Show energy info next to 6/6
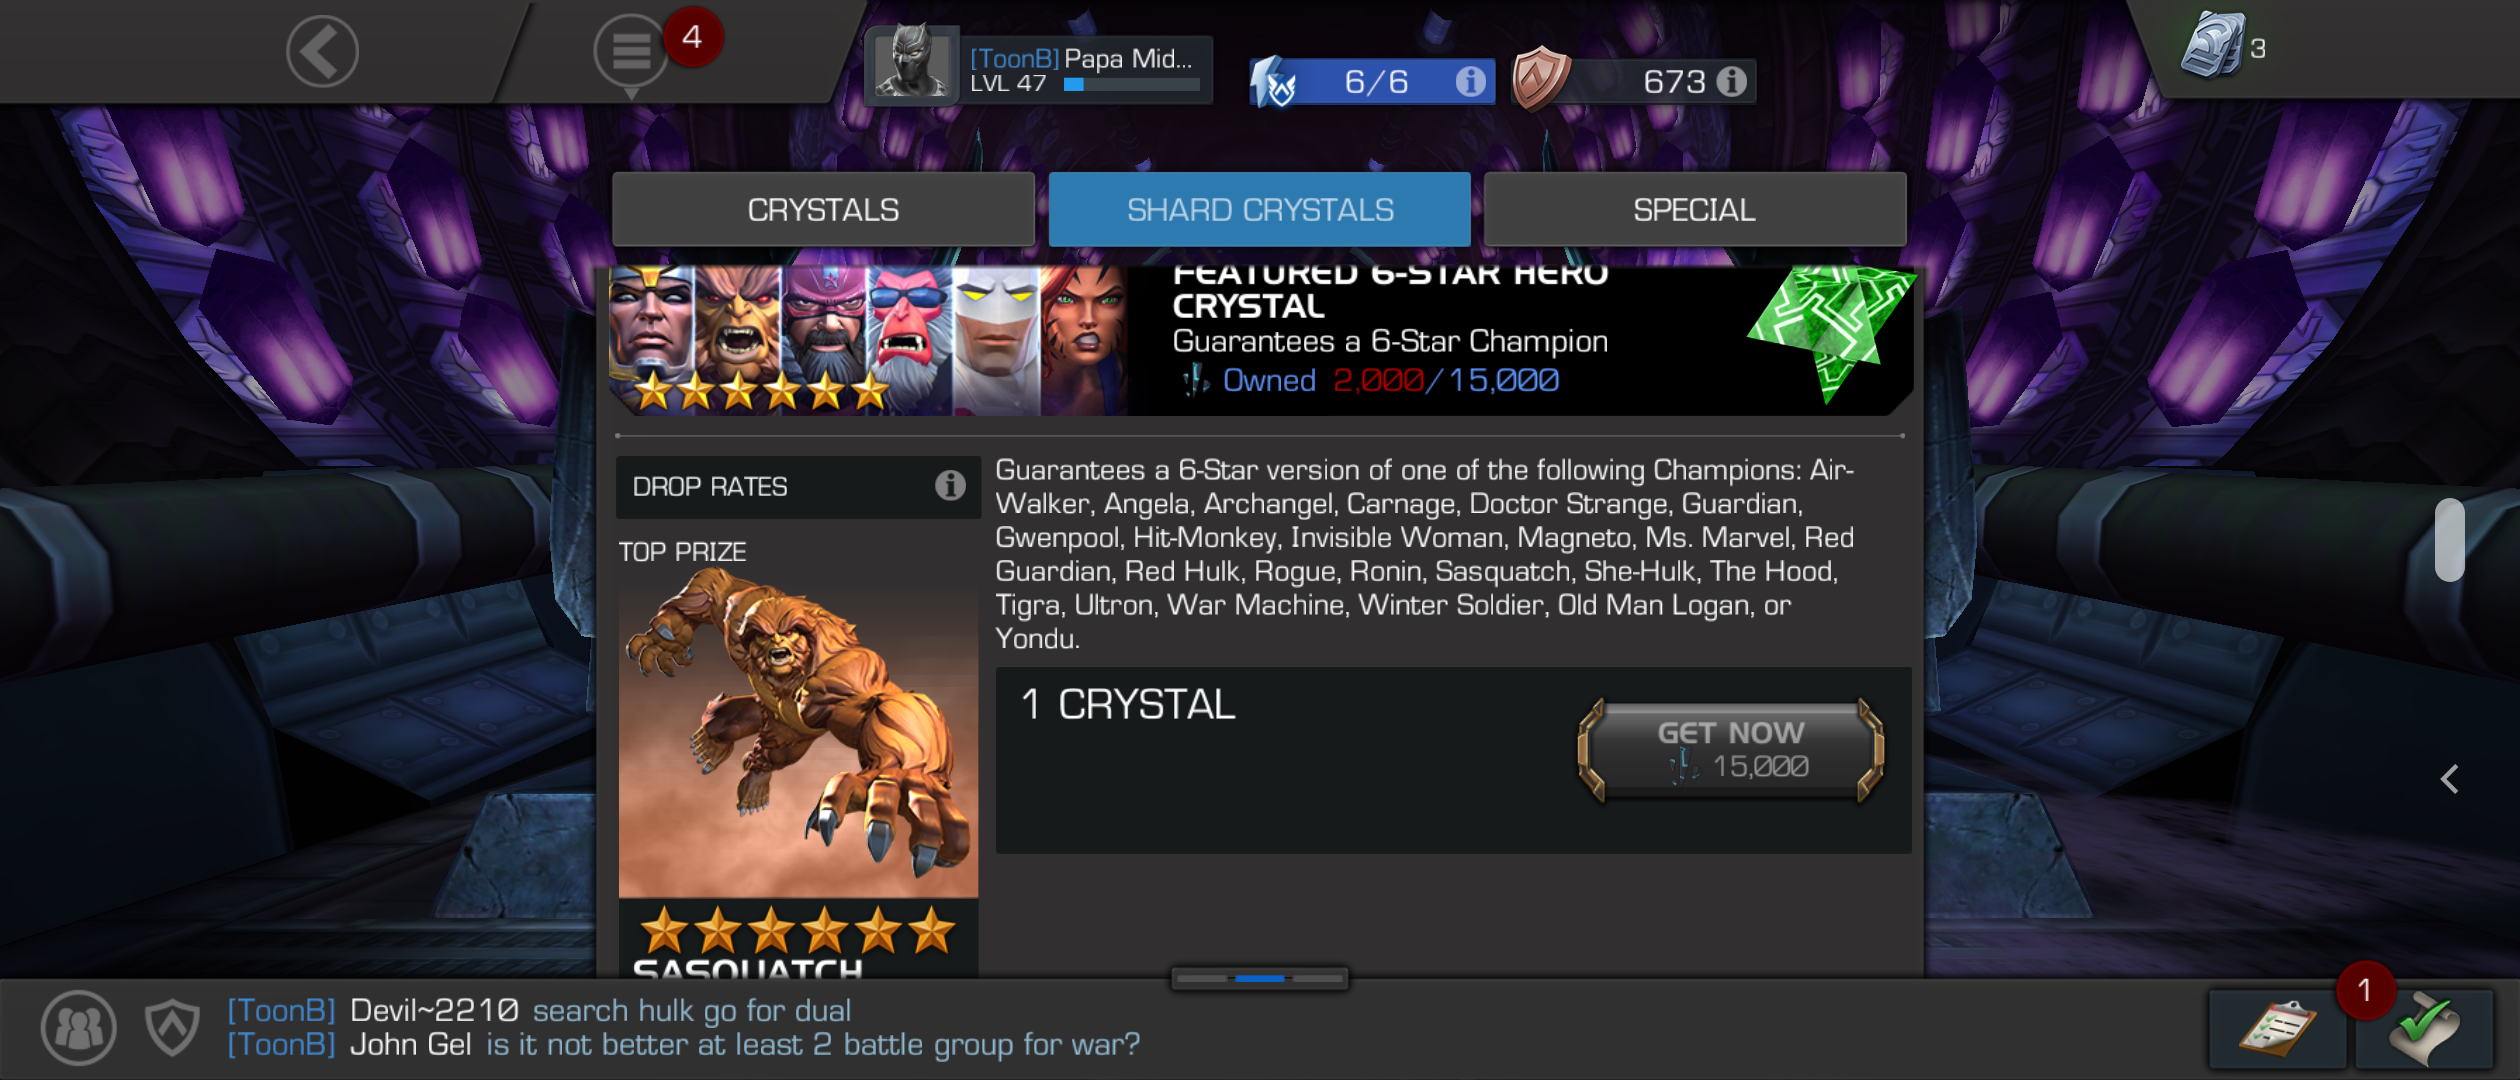Screen dimensions: 2520x1080 (x=1469, y=81)
